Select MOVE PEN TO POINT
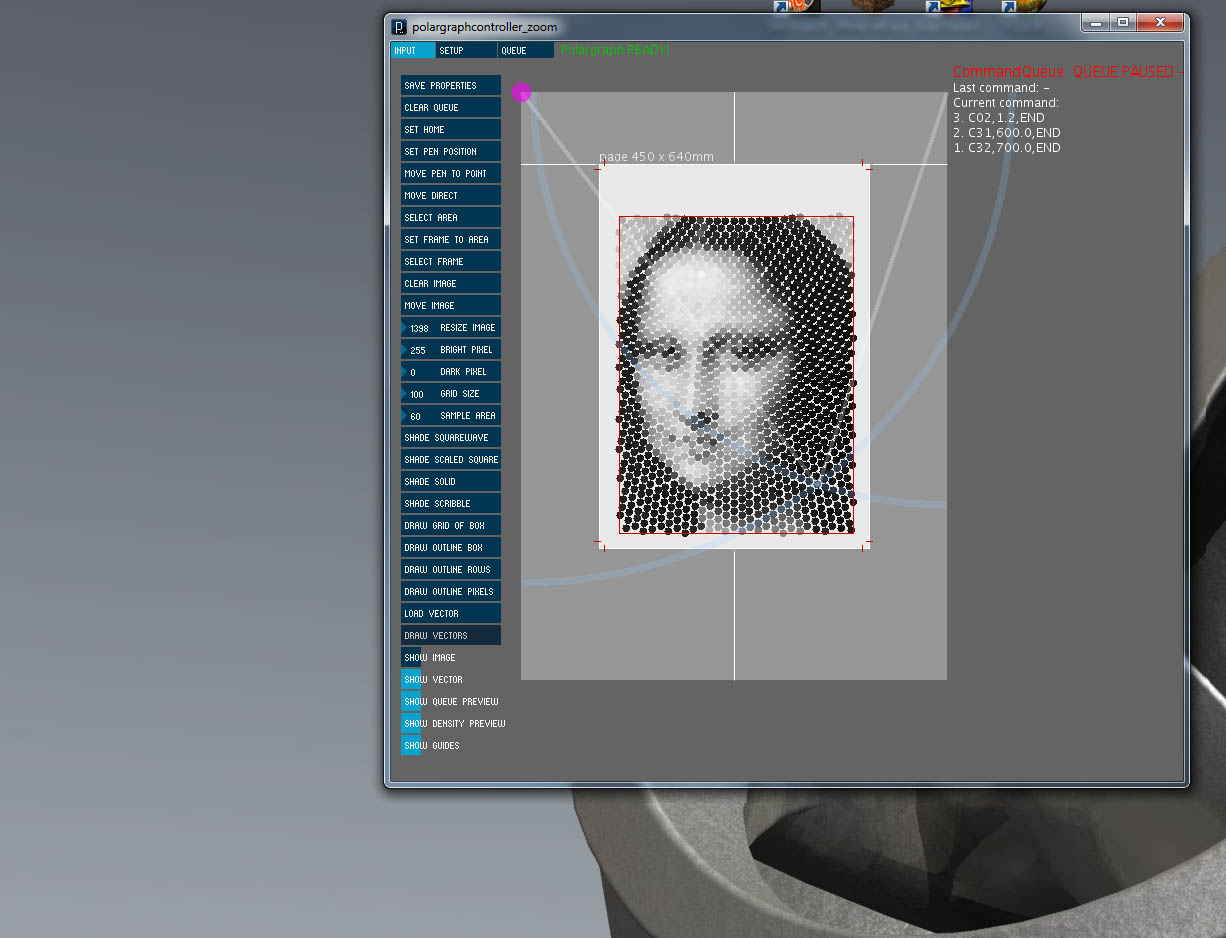 click(x=450, y=173)
